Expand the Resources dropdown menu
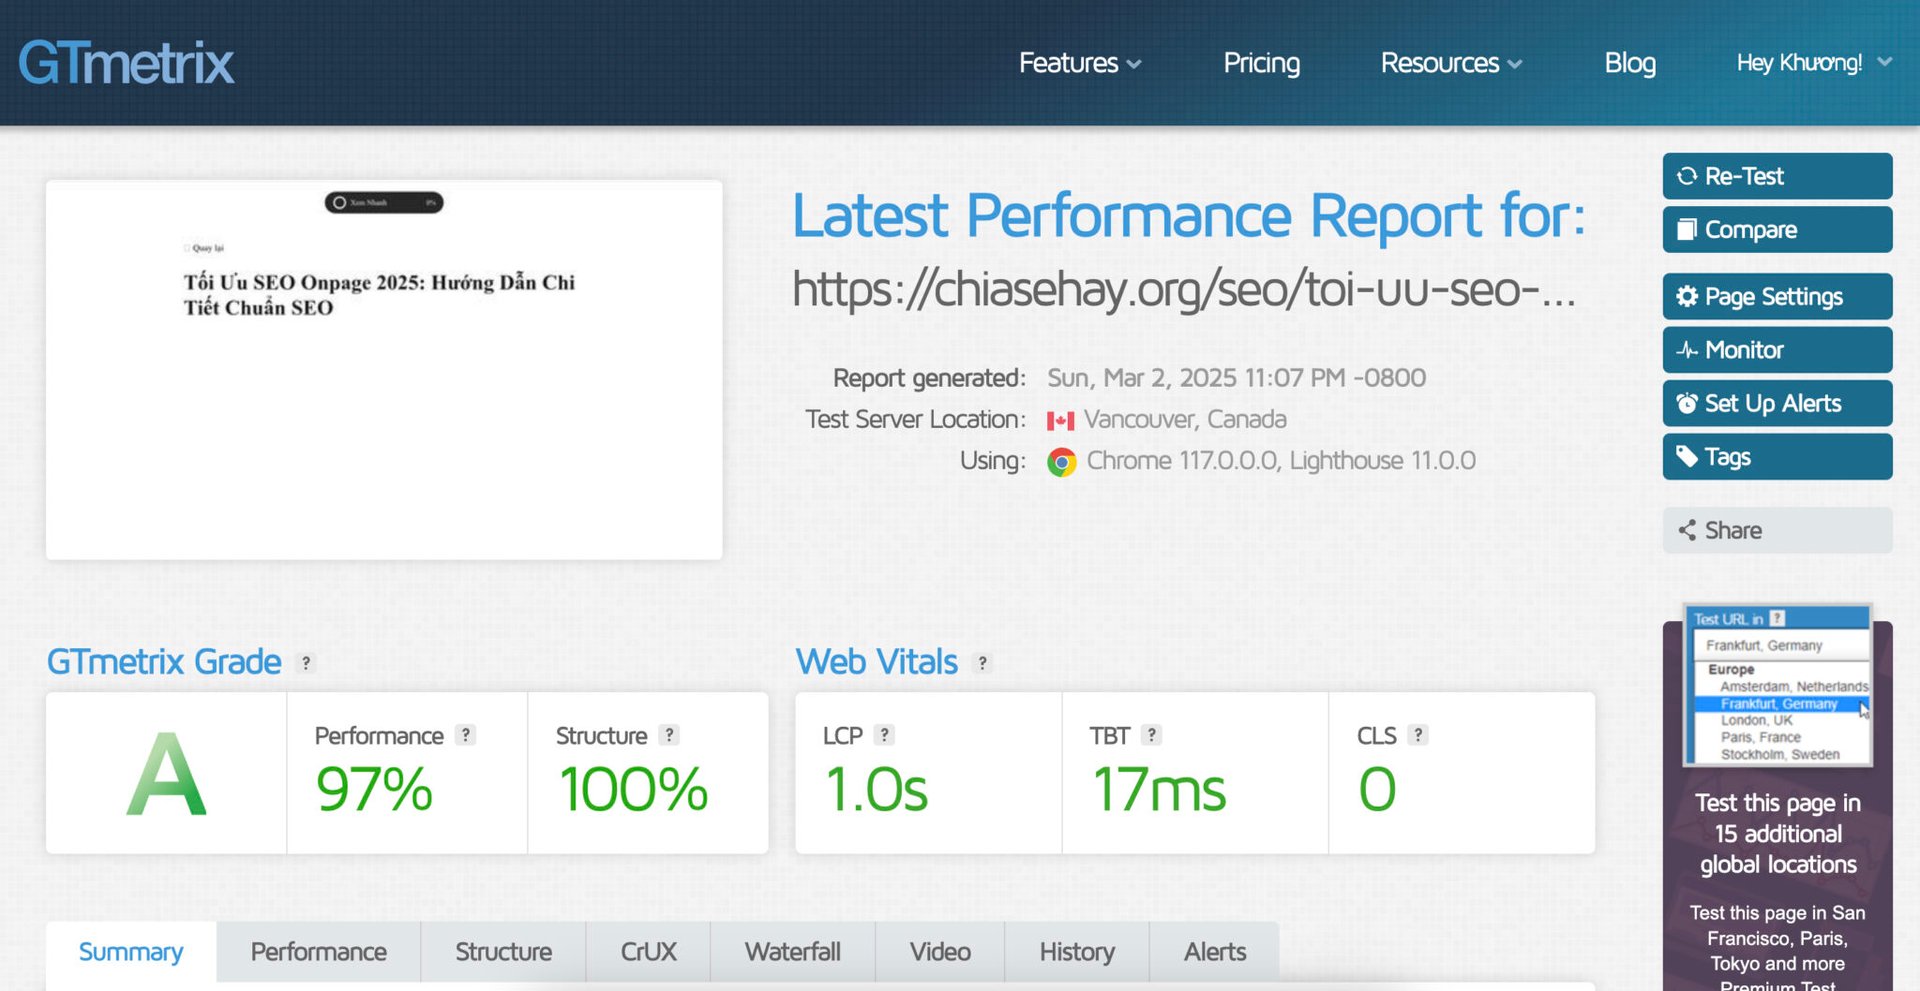The height and width of the screenshot is (991, 1920). click(x=1450, y=63)
